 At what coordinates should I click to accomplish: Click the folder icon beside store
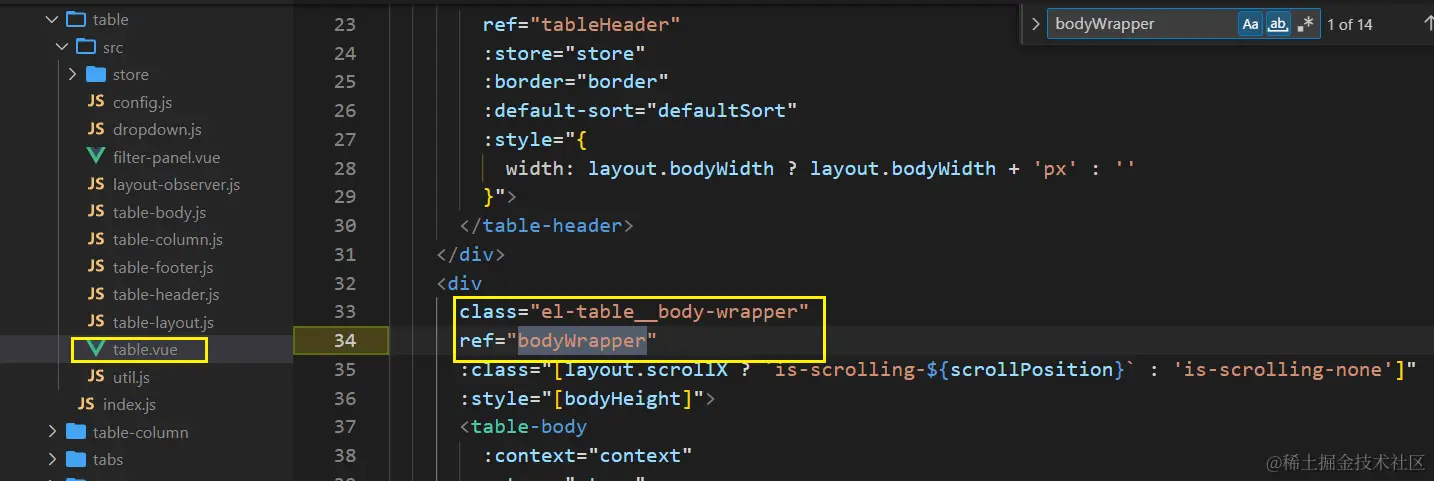96,74
